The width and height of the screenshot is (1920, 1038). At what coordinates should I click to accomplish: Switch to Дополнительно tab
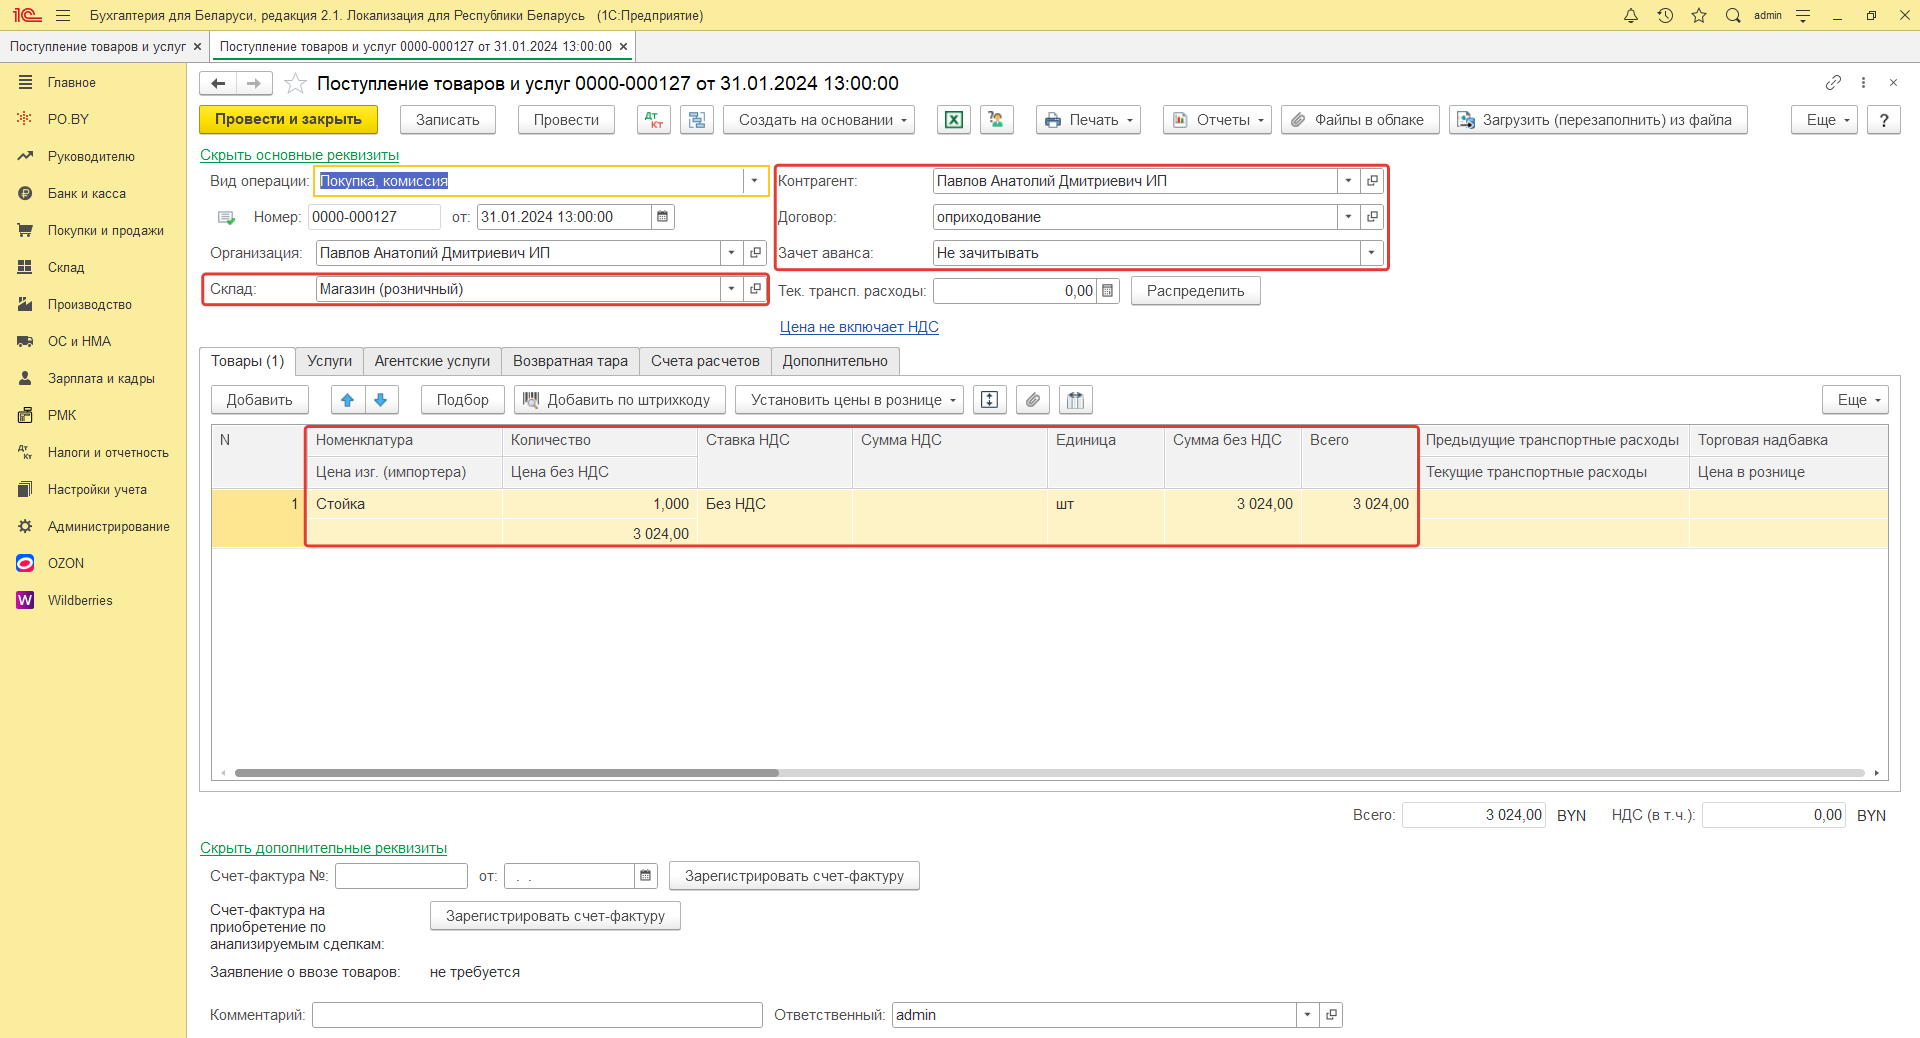point(835,361)
